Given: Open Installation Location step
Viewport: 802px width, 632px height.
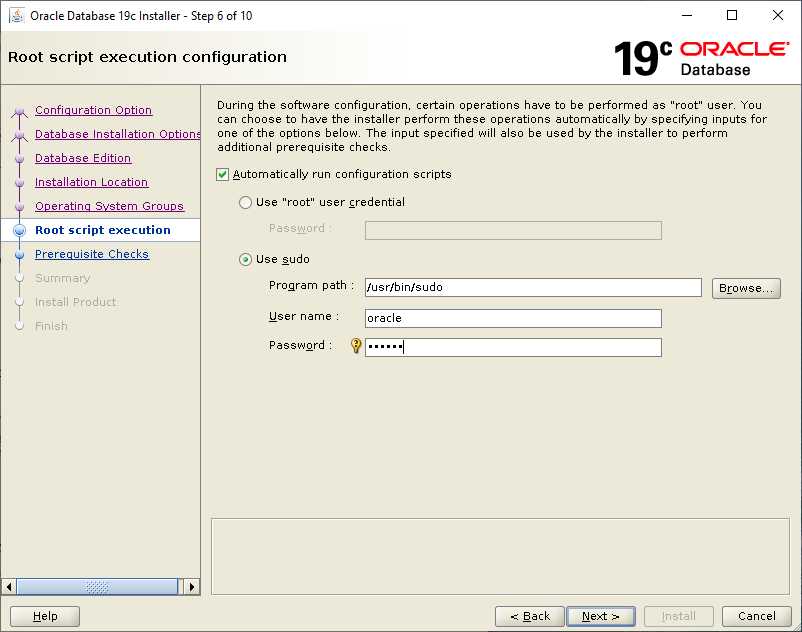Looking at the screenshot, I should (x=91, y=182).
